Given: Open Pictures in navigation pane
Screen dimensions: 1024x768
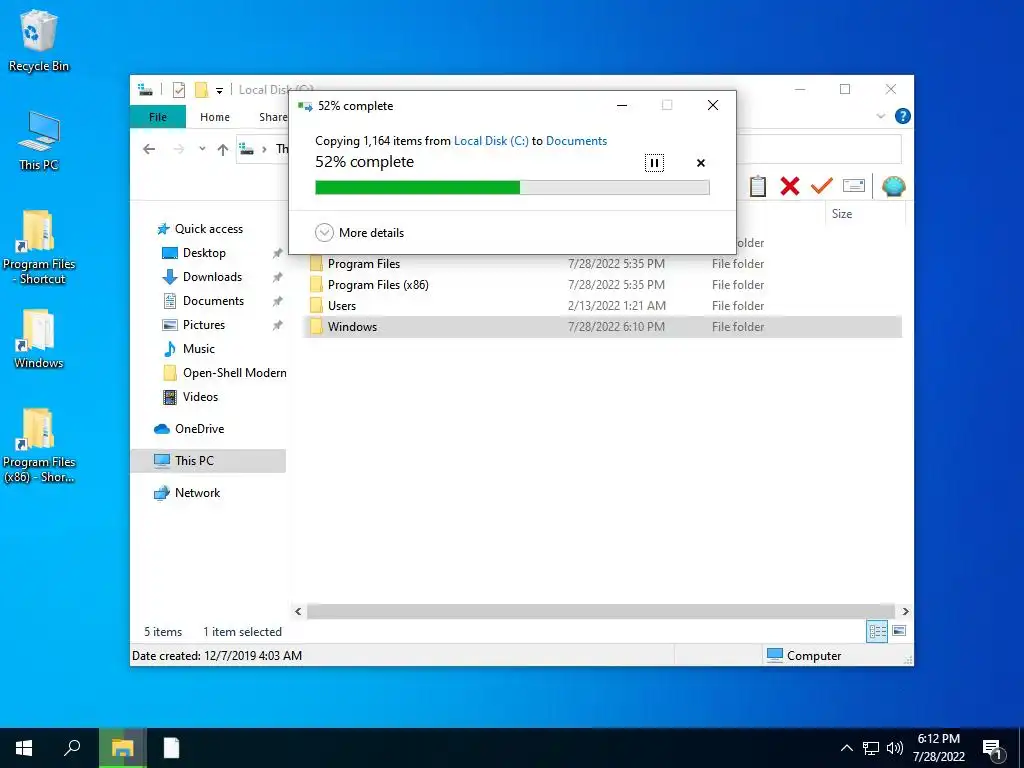Looking at the screenshot, I should [204, 325].
